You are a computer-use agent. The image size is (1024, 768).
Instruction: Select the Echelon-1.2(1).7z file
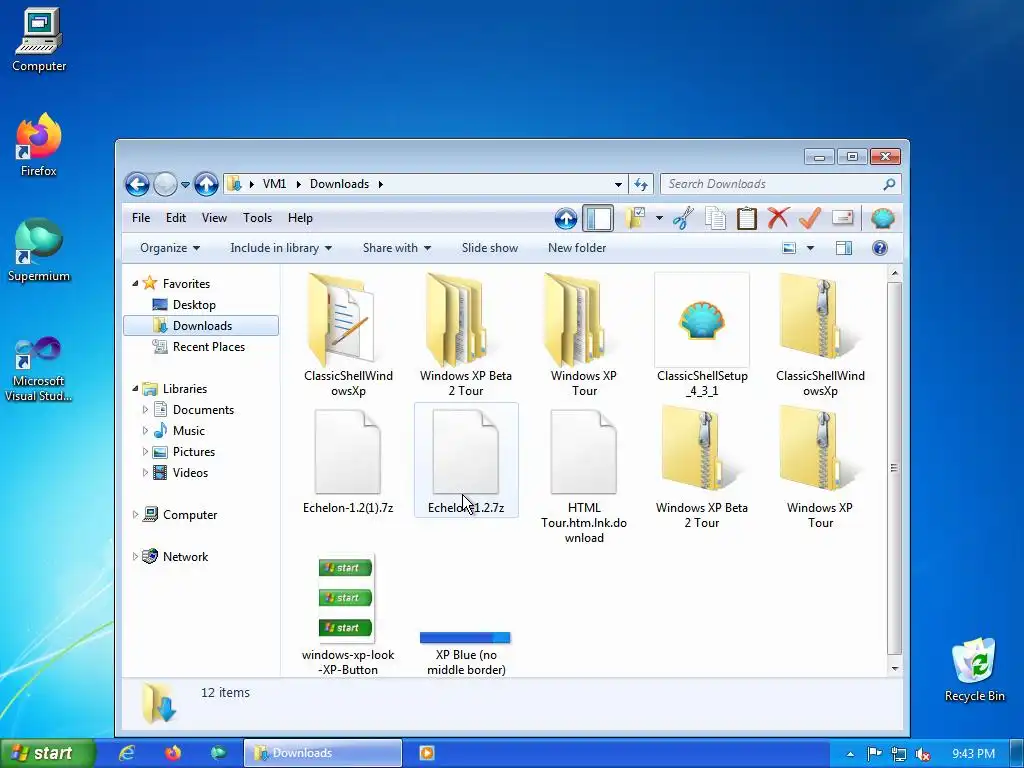[348, 461]
